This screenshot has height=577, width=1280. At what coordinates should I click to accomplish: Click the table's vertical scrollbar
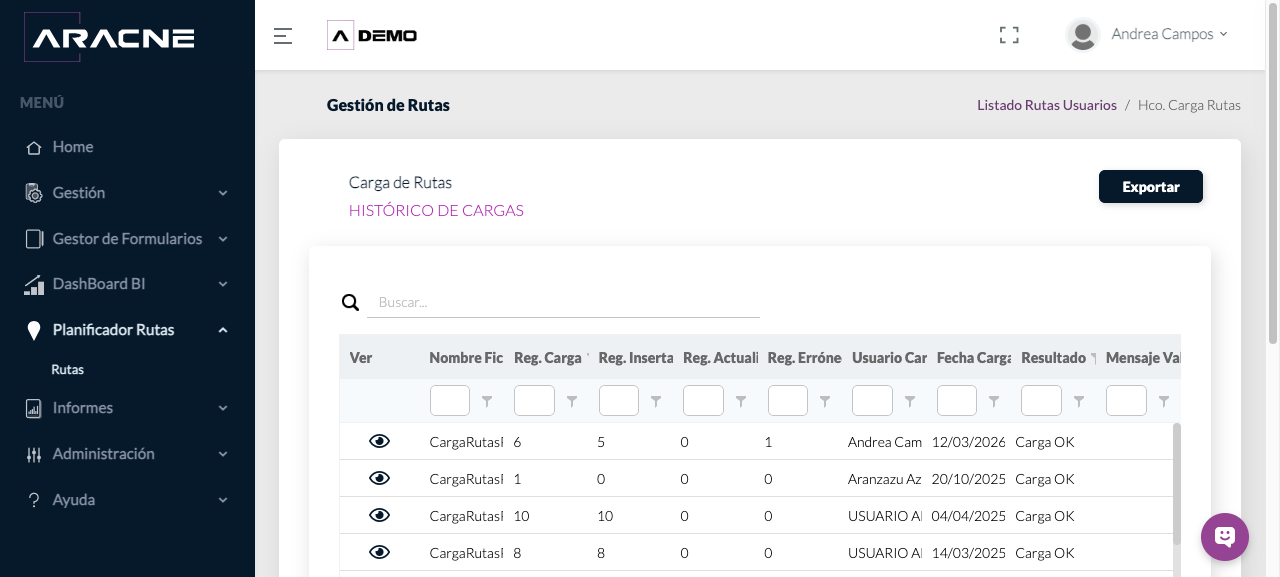pyautogui.click(x=1177, y=485)
